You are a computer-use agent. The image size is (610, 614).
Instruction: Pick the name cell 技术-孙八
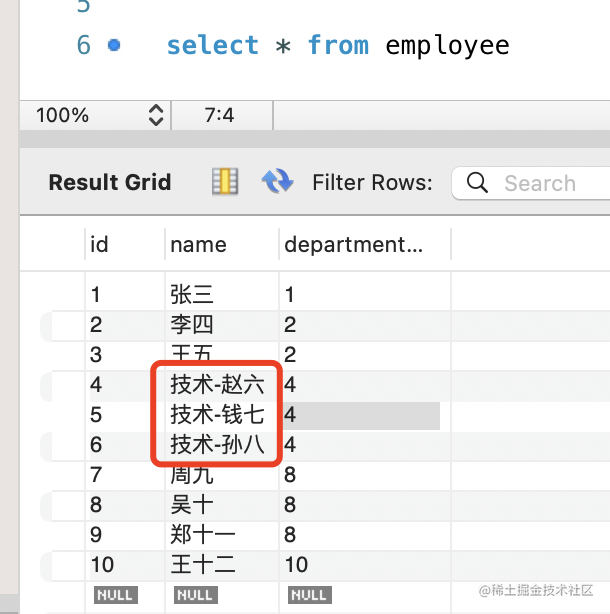pyautogui.click(x=217, y=445)
